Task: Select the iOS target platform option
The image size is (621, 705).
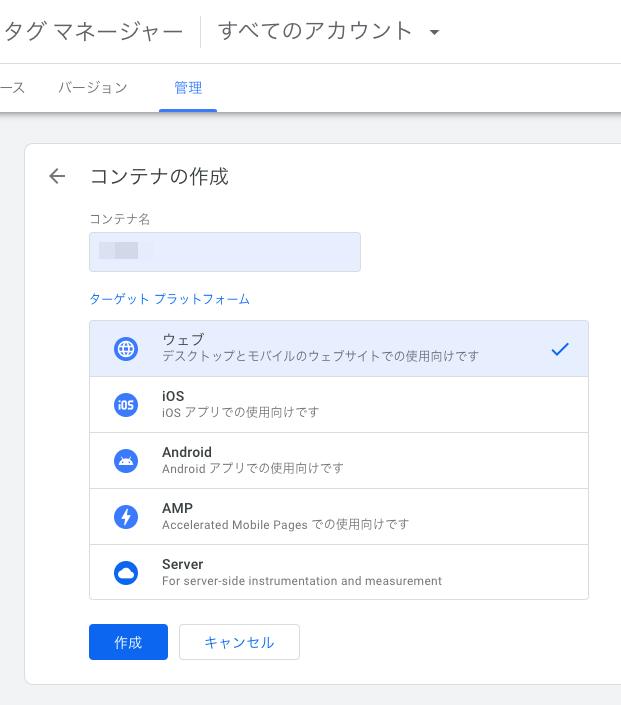Action: point(339,405)
